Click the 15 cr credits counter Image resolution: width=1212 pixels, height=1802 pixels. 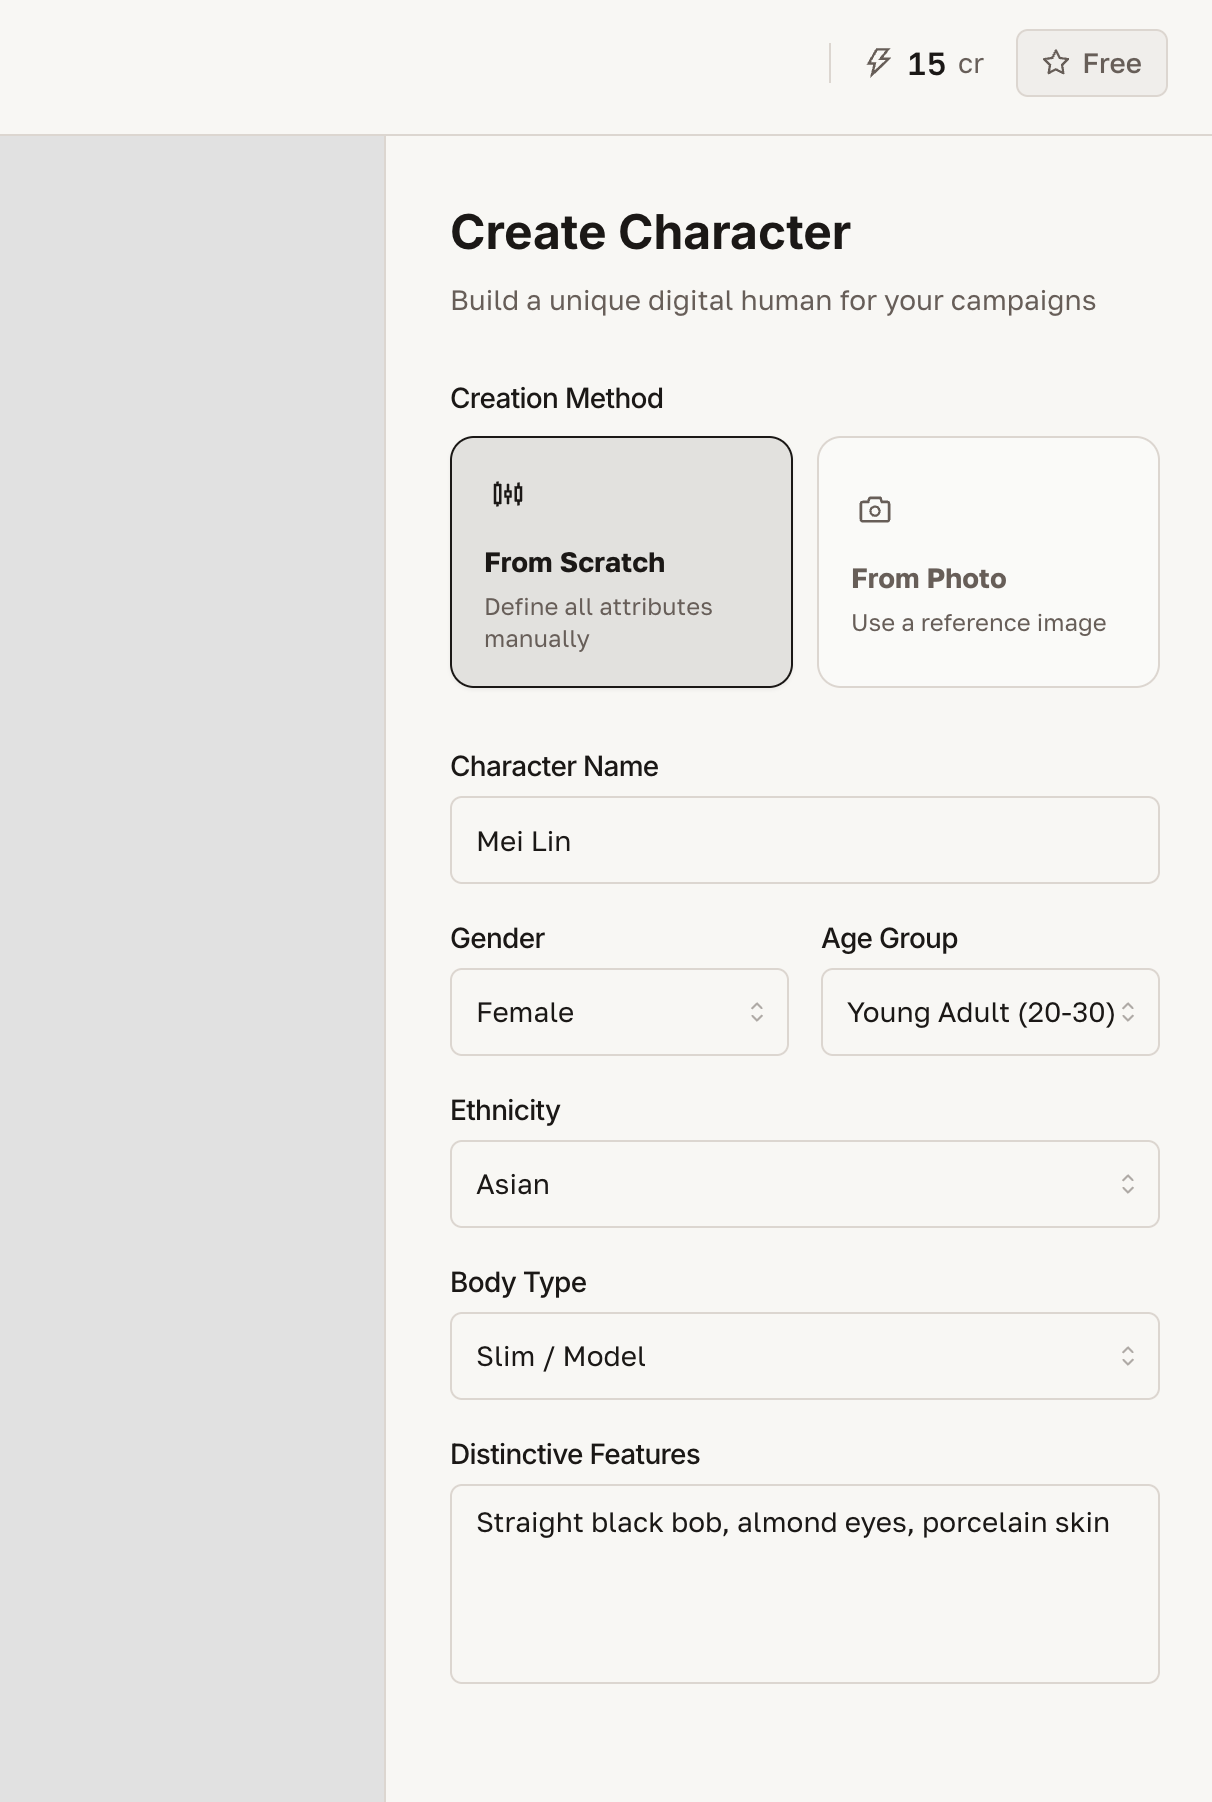pos(927,63)
